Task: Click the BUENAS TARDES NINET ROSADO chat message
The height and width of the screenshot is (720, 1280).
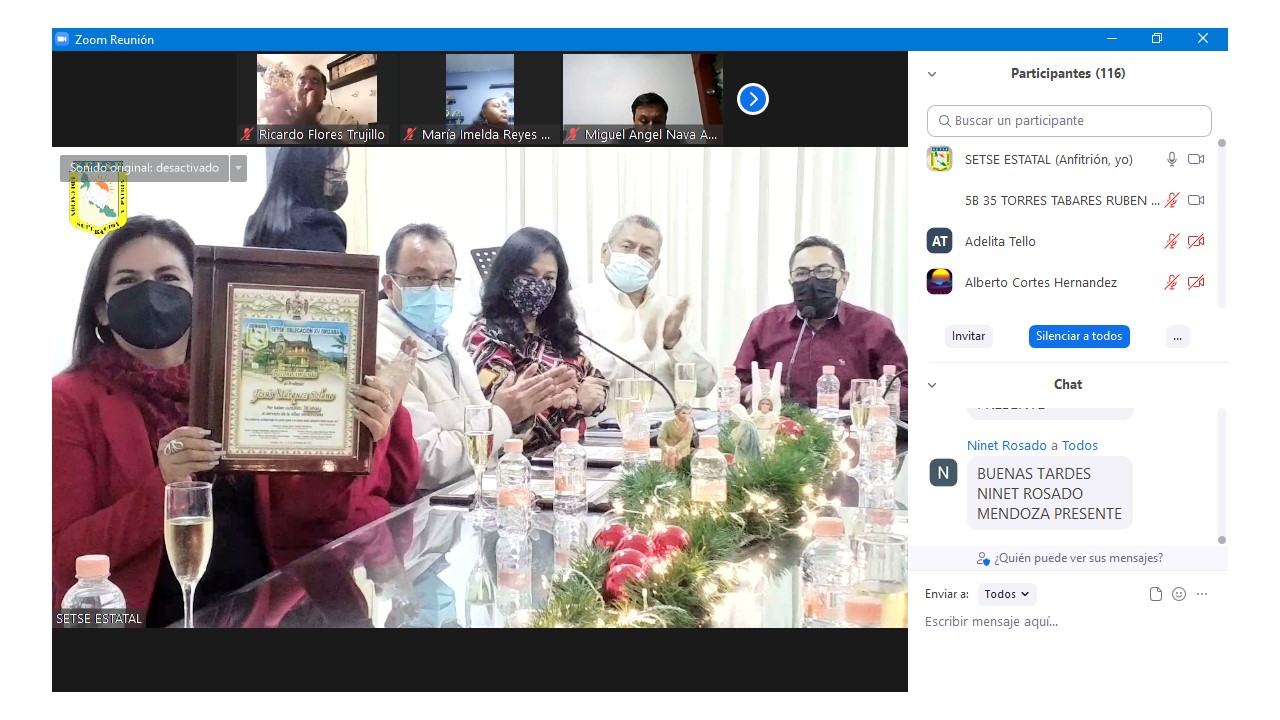Action: [x=1049, y=493]
